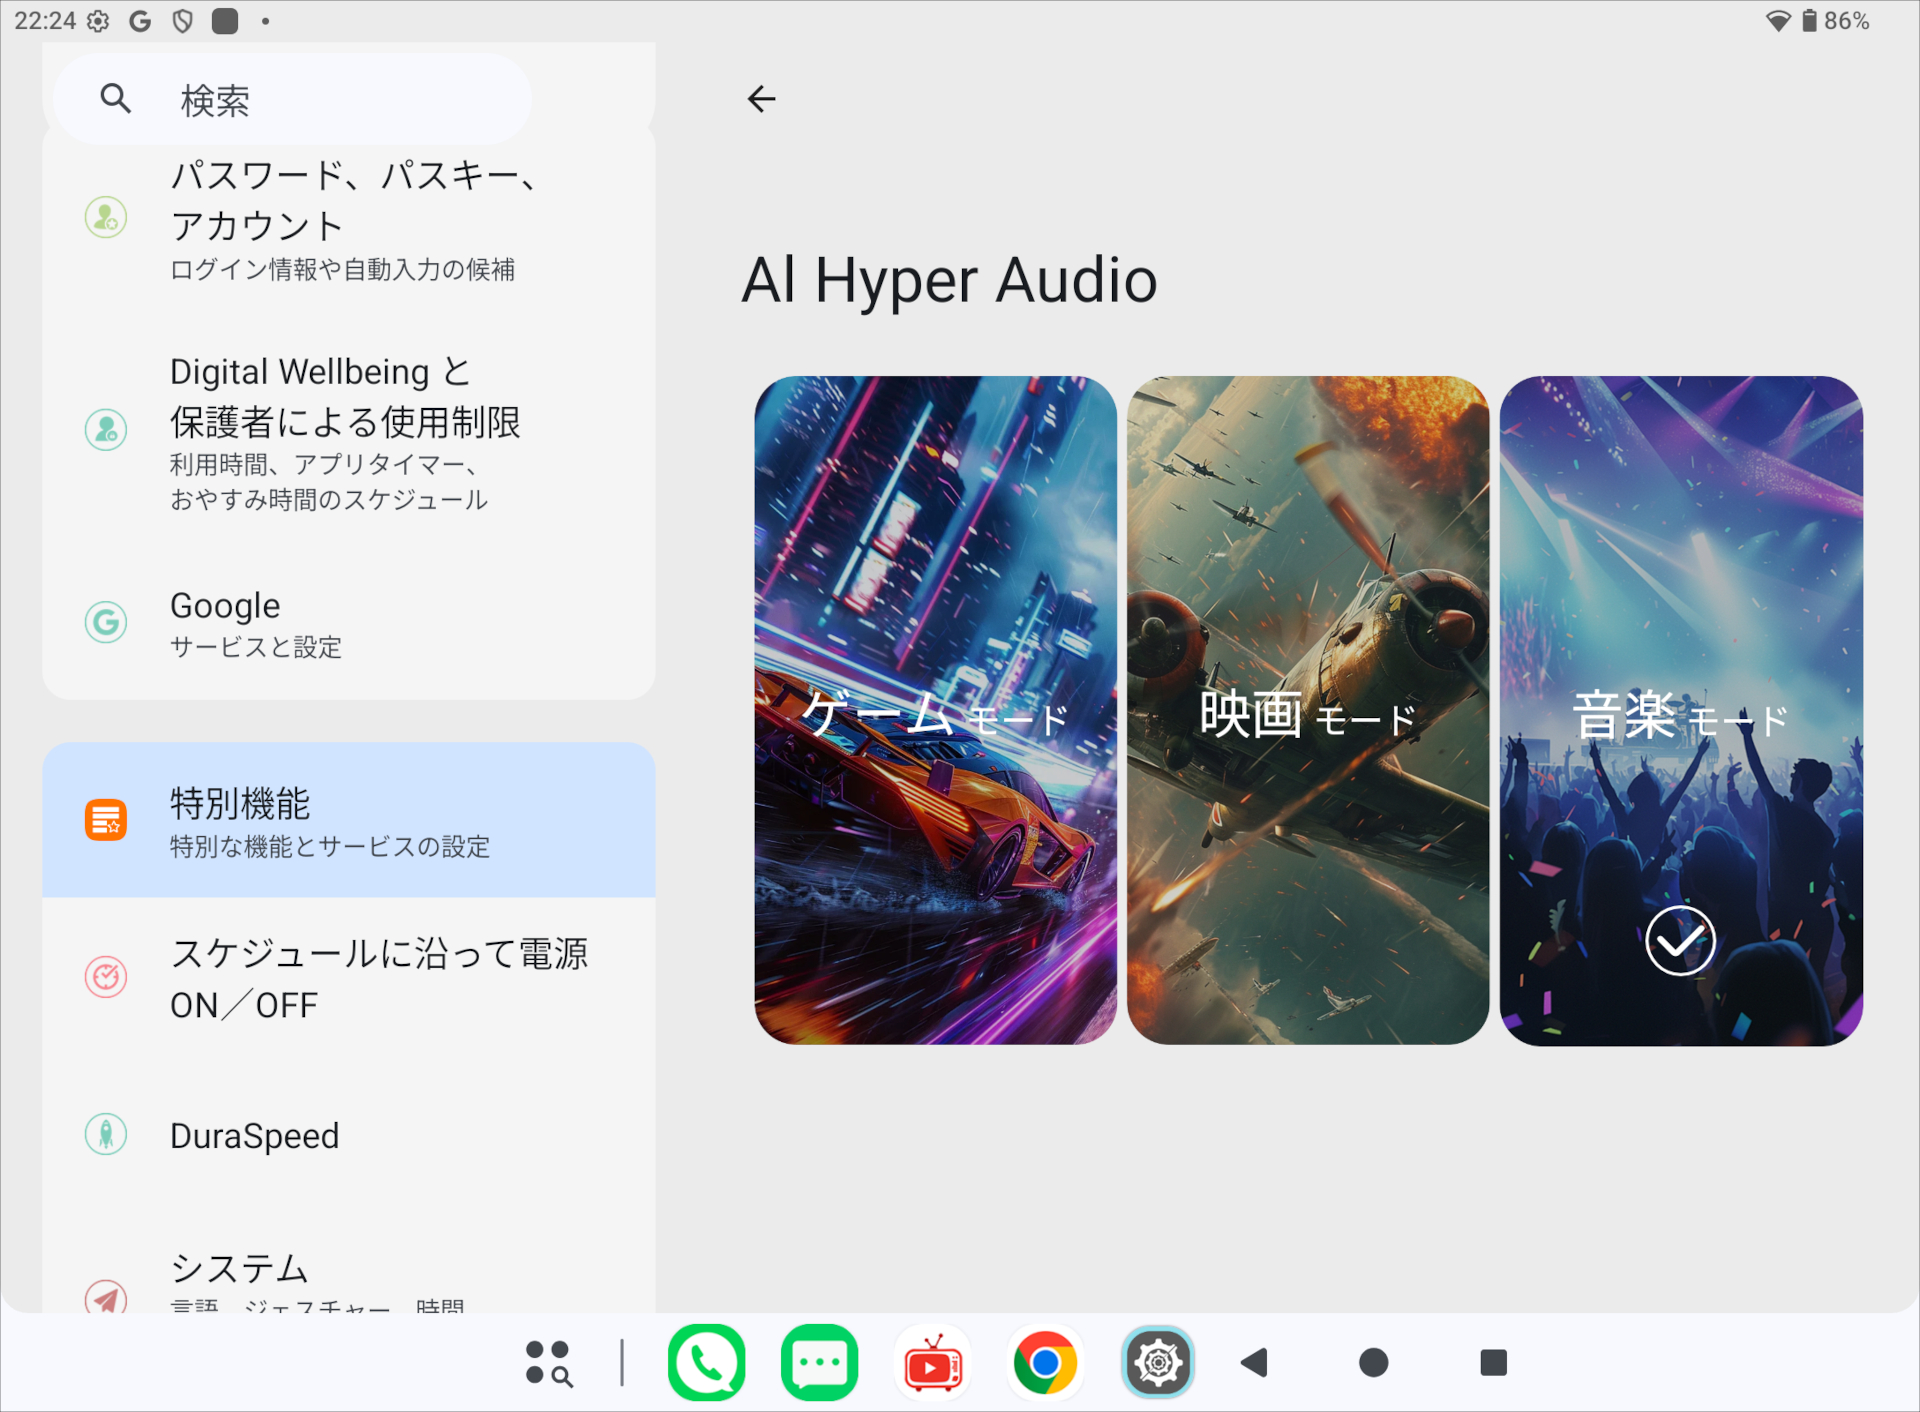
Task: Tap the checkmark on the music mode card
Action: click(1681, 941)
